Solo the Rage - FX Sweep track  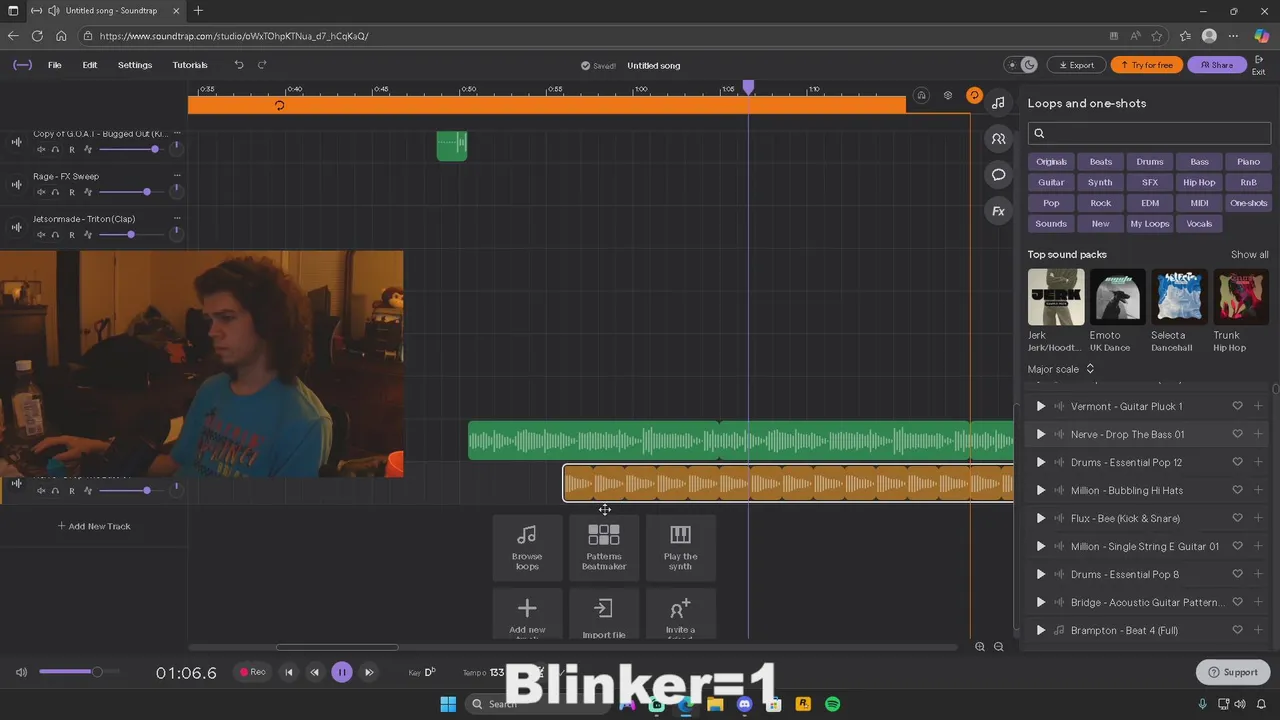click(x=56, y=192)
